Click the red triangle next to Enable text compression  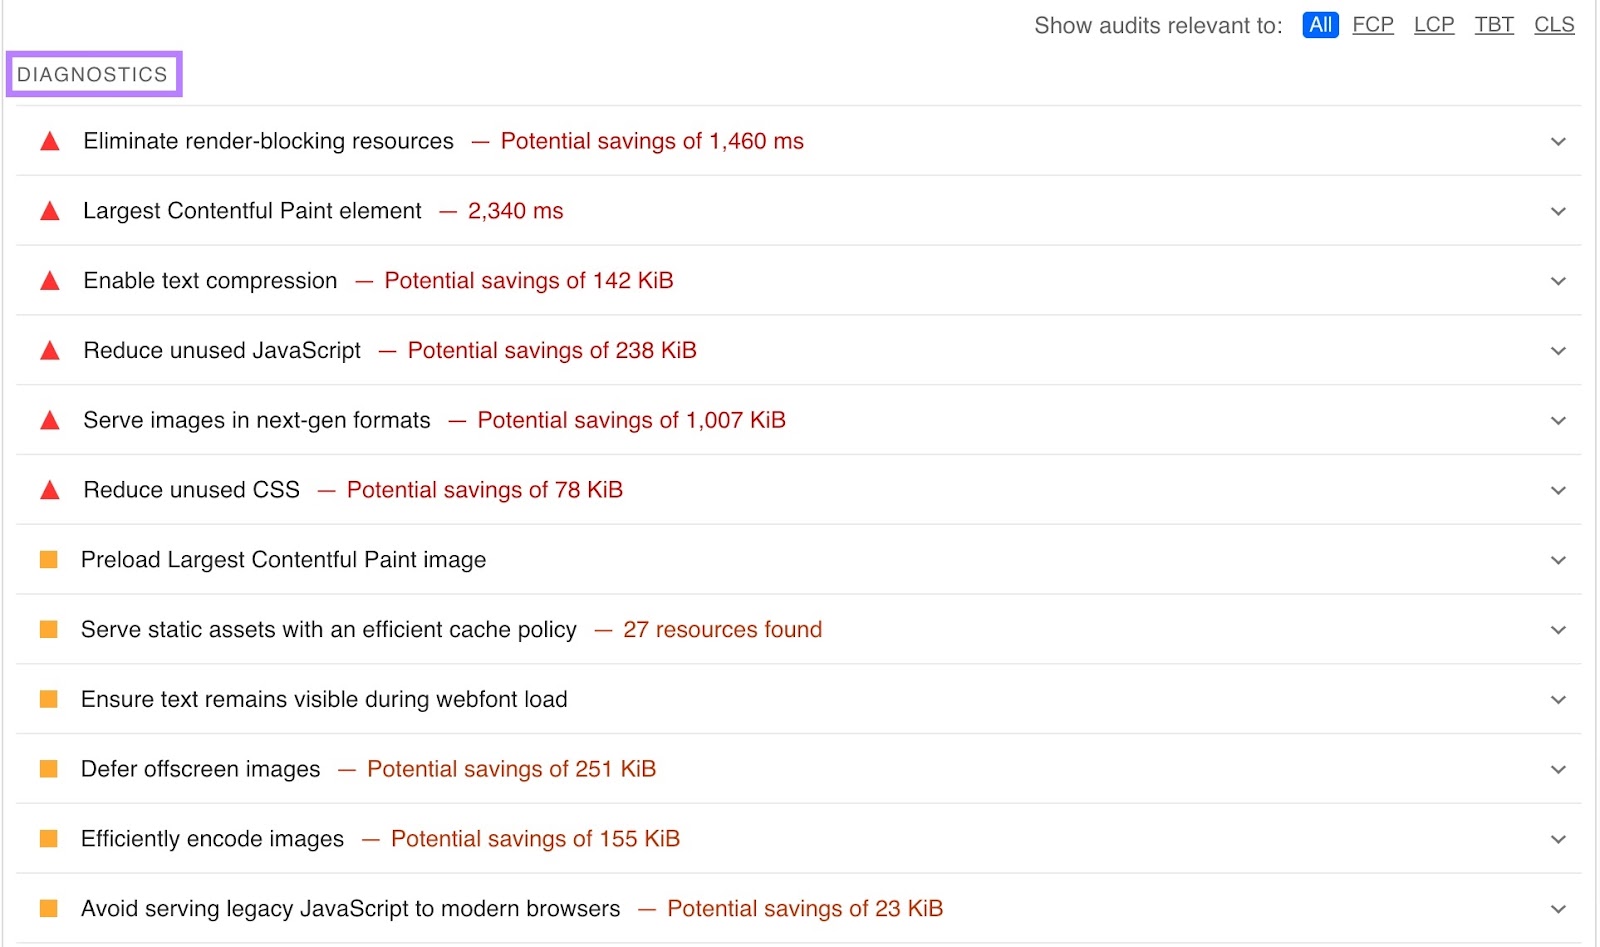coord(49,281)
